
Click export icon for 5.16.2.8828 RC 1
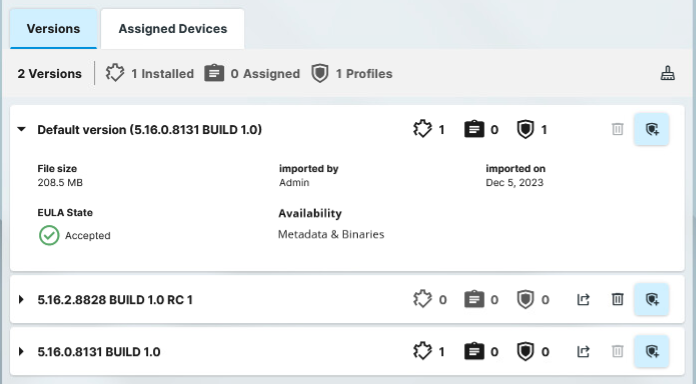[583, 299]
